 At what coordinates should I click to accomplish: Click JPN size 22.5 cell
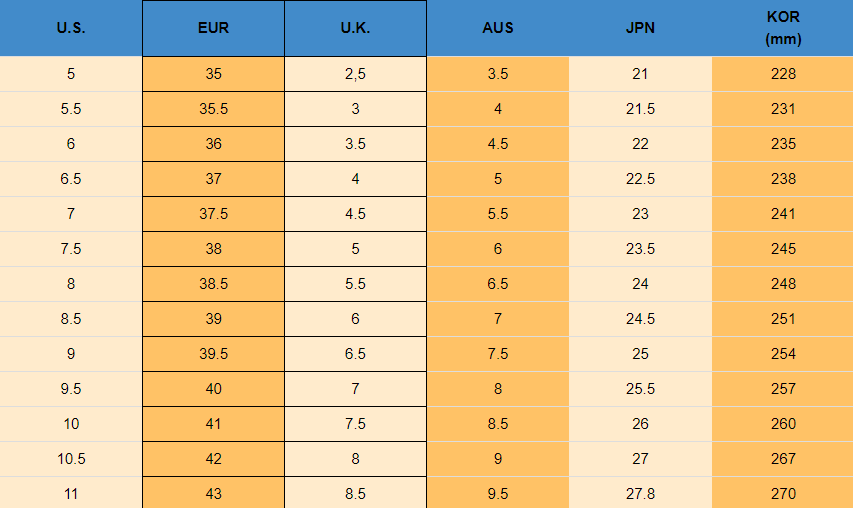pos(640,179)
